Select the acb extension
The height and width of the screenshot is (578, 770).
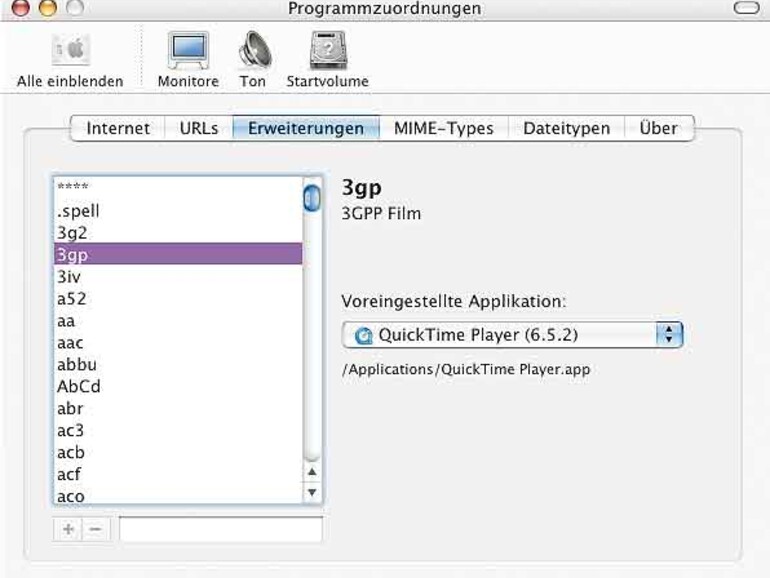178,452
